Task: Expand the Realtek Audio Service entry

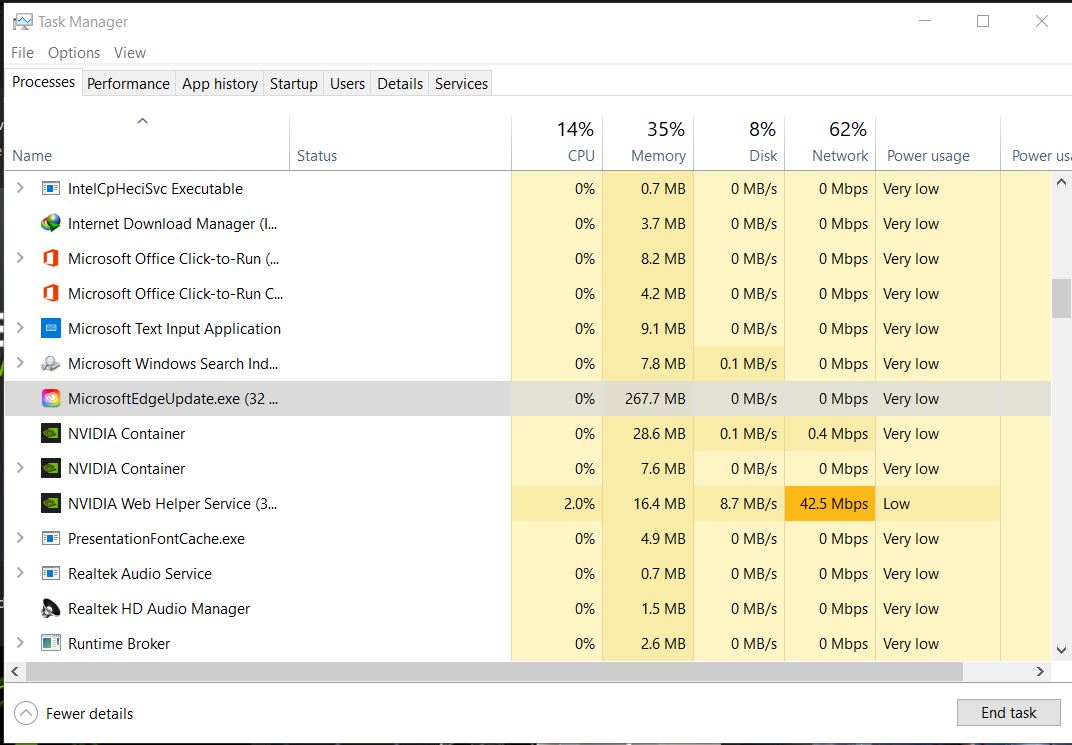Action: pyautogui.click(x=20, y=574)
